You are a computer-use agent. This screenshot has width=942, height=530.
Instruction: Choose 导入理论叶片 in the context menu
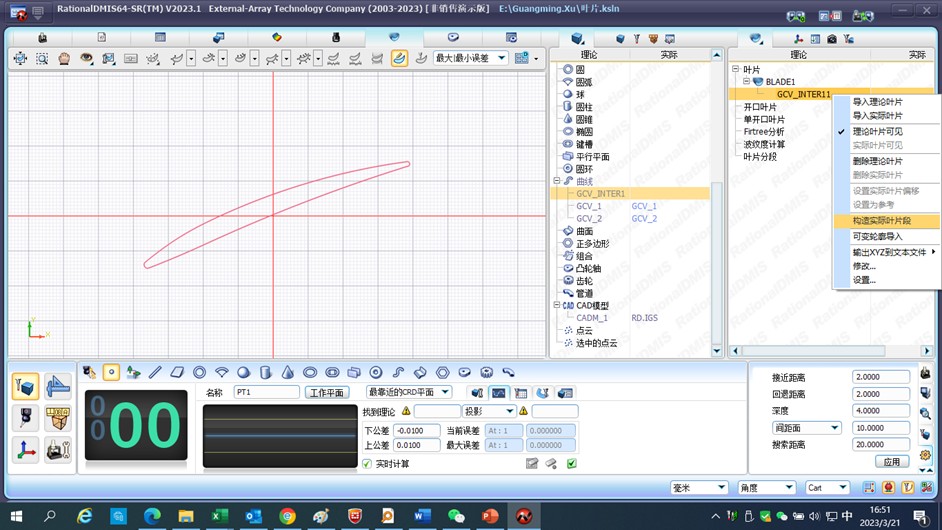click(877, 102)
